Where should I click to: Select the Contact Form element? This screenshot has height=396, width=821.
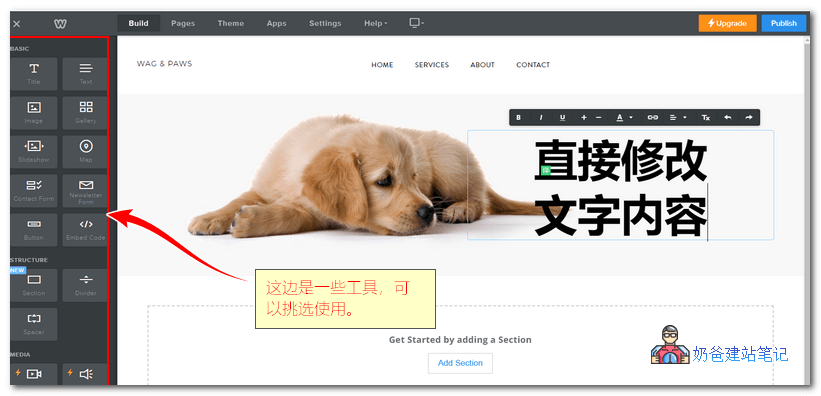click(34, 191)
